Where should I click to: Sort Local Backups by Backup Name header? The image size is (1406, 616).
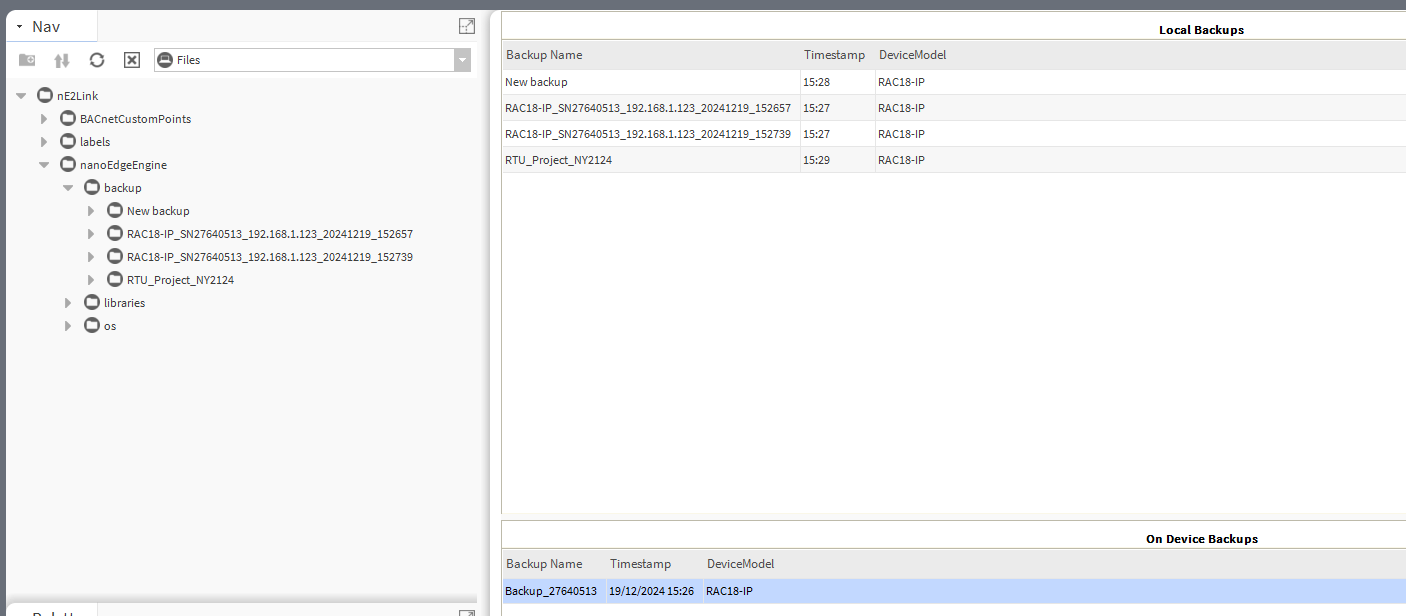coord(544,55)
